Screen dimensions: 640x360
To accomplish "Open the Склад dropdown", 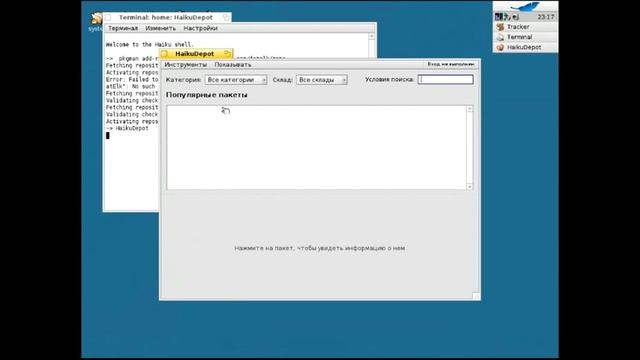I will [322, 80].
